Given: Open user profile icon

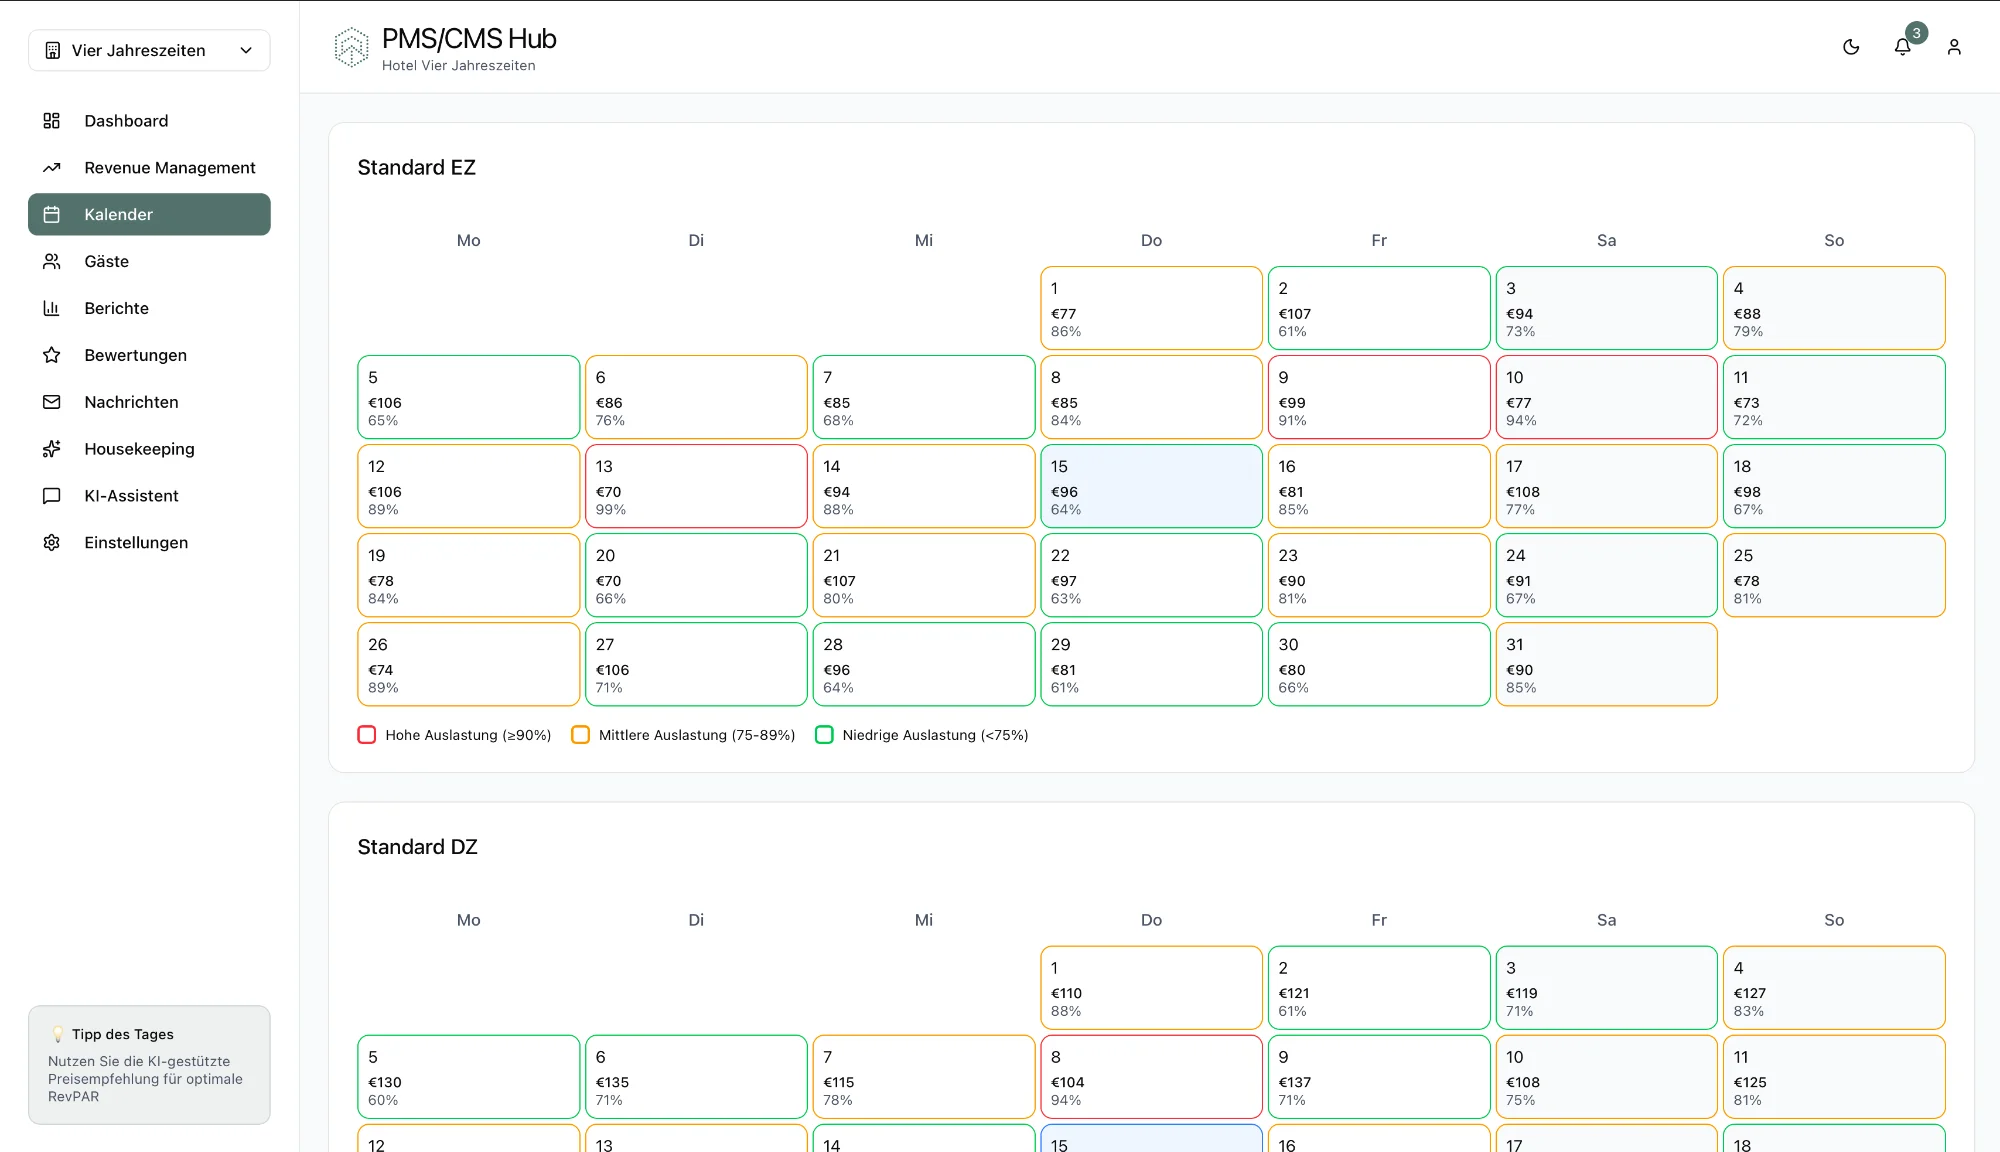Looking at the screenshot, I should (x=1954, y=47).
